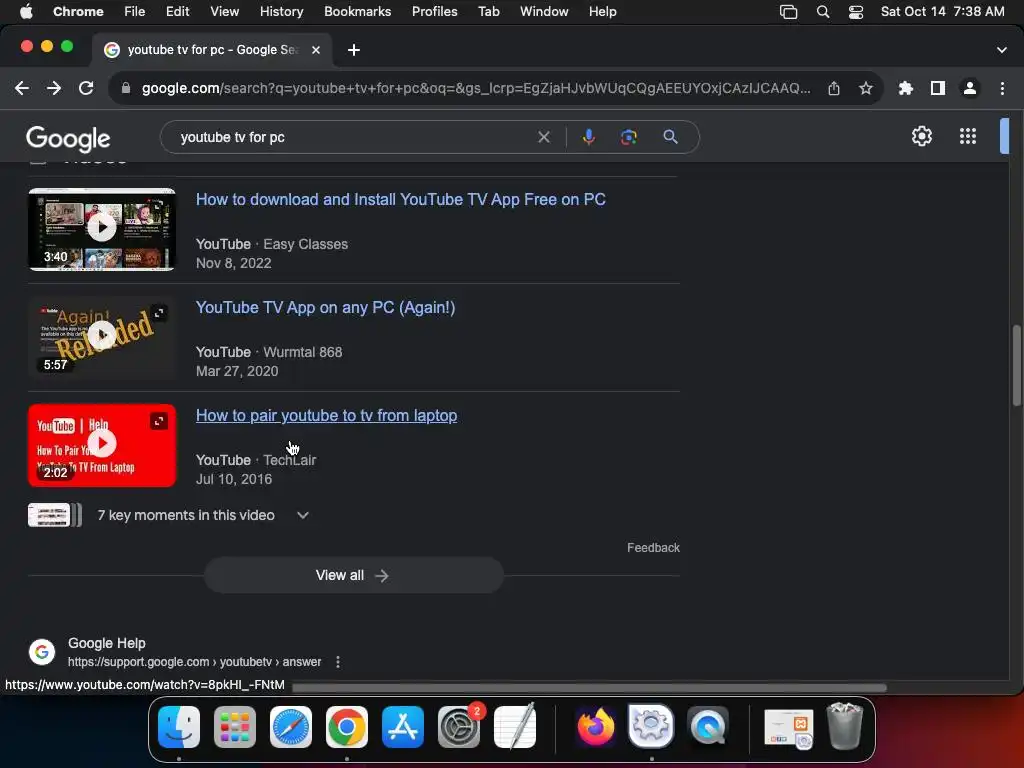Toggle Chrome side panel

(x=938, y=88)
